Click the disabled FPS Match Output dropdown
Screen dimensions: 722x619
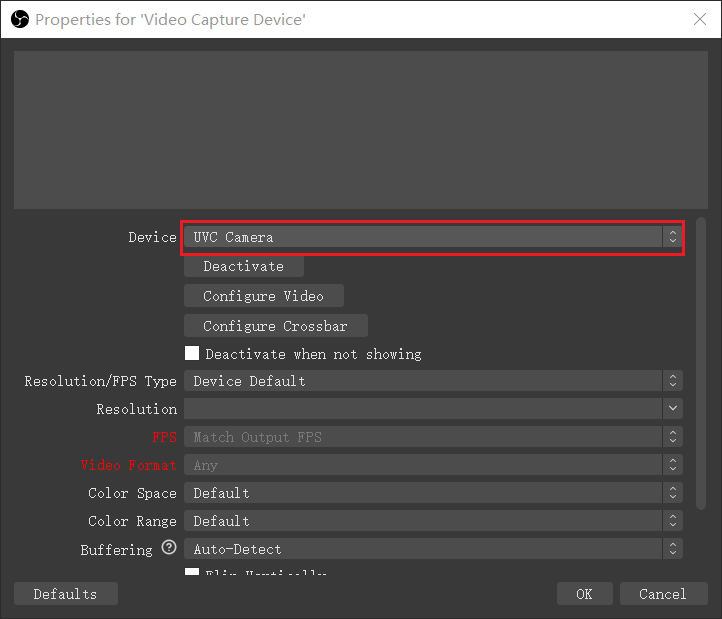pyautogui.click(x=432, y=437)
